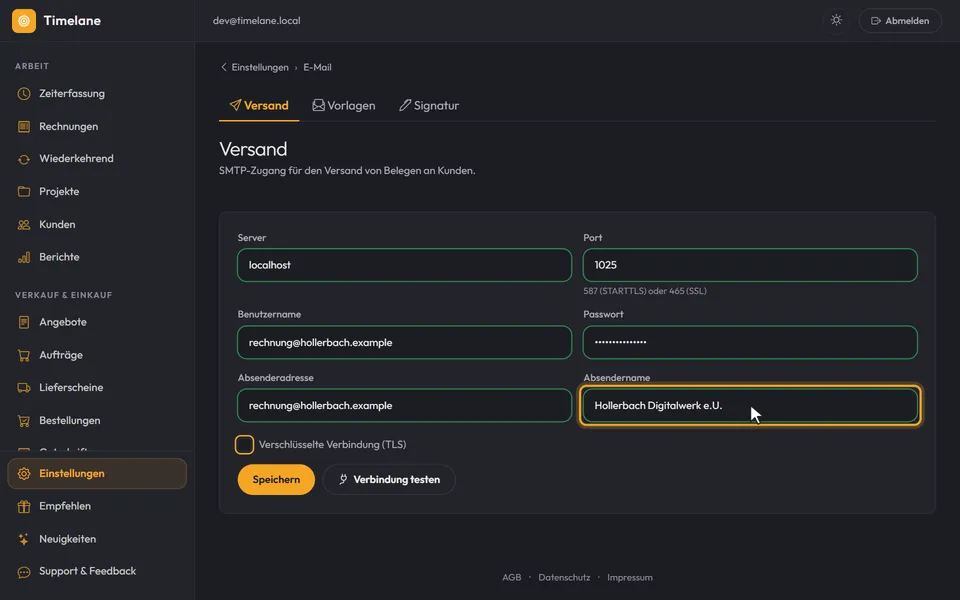Click the pencil icon on Signatur tab
Image resolution: width=960 pixels, height=600 pixels.
[x=405, y=105]
